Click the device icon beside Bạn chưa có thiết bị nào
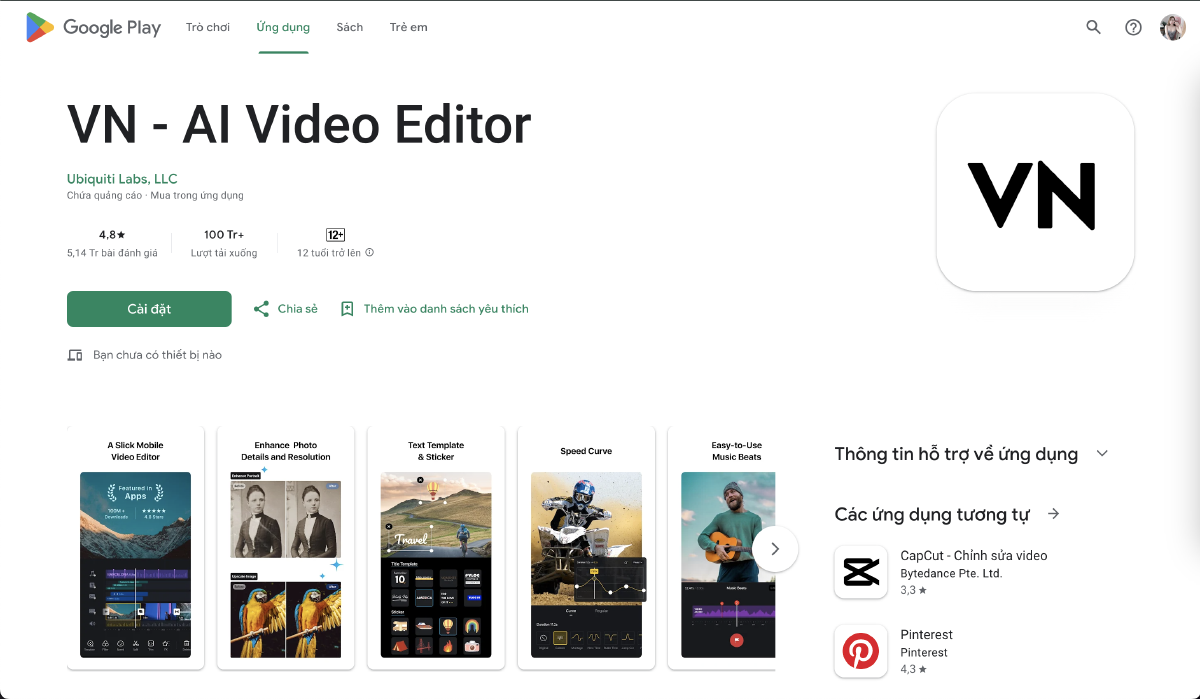The width and height of the screenshot is (1200, 699). [75, 355]
